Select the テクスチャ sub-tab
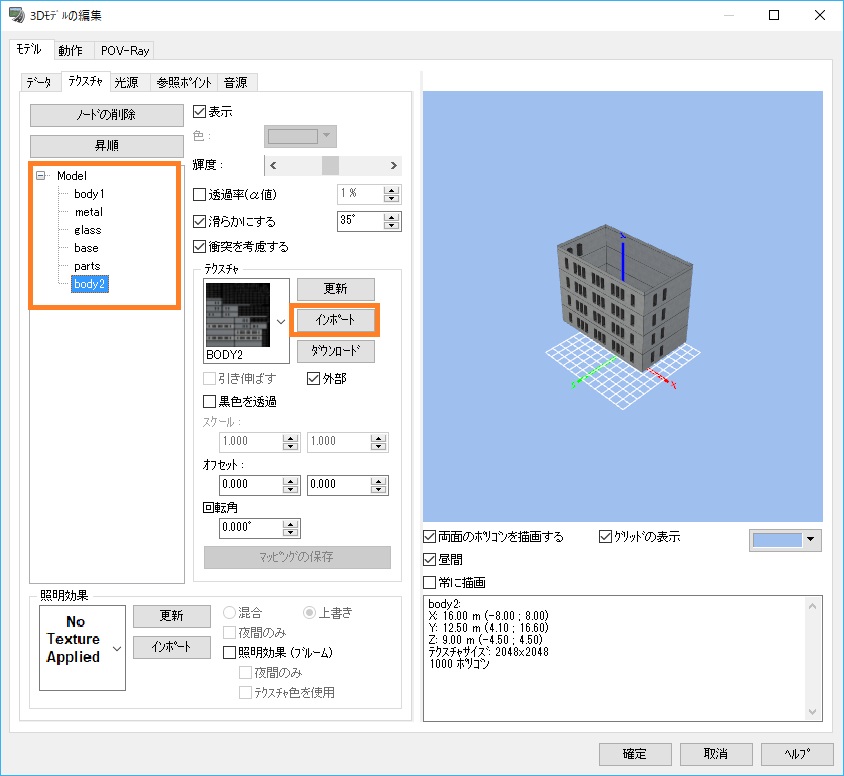The height and width of the screenshot is (776, 844). pos(85,81)
